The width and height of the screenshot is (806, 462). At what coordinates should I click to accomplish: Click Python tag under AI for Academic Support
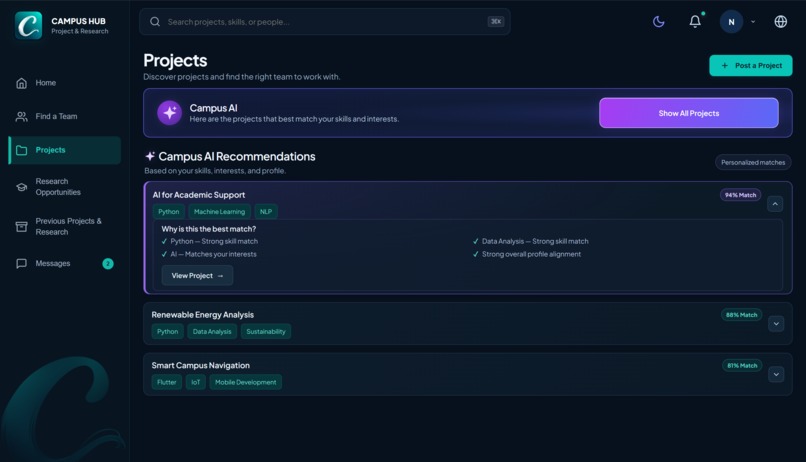[169, 212]
